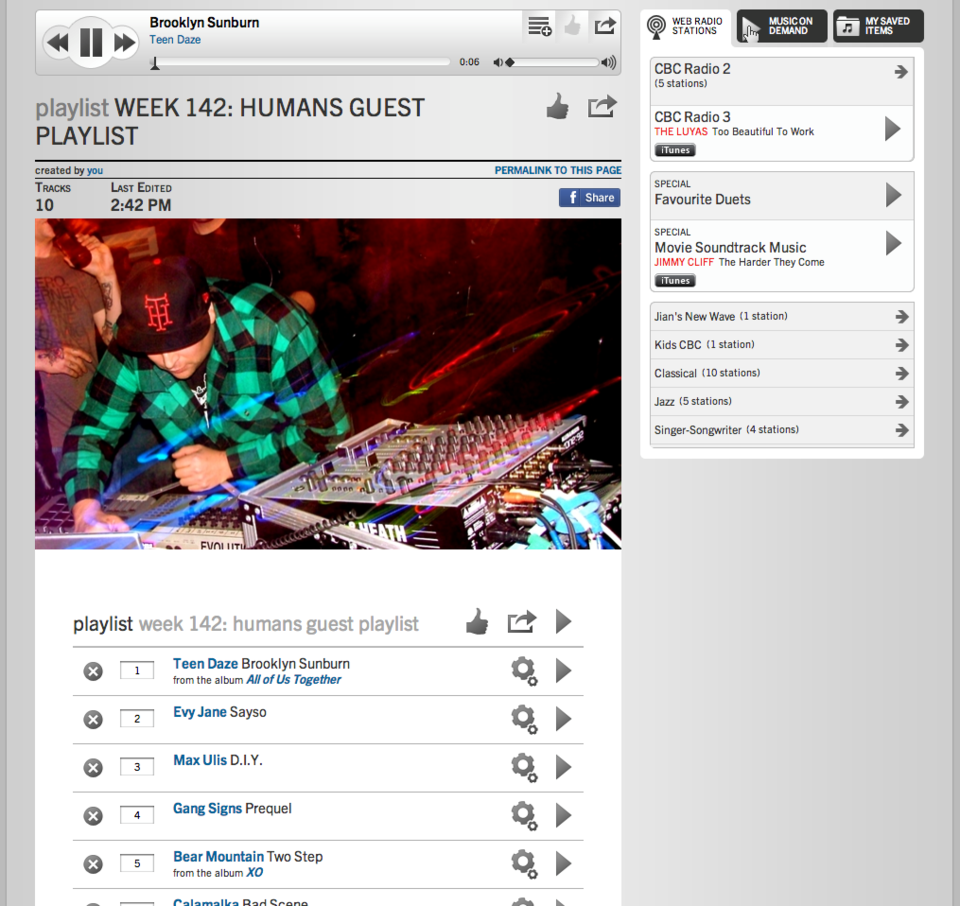Adjust the volume slider in the player
Image resolution: width=960 pixels, height=906 pixels.
[552, 62]
